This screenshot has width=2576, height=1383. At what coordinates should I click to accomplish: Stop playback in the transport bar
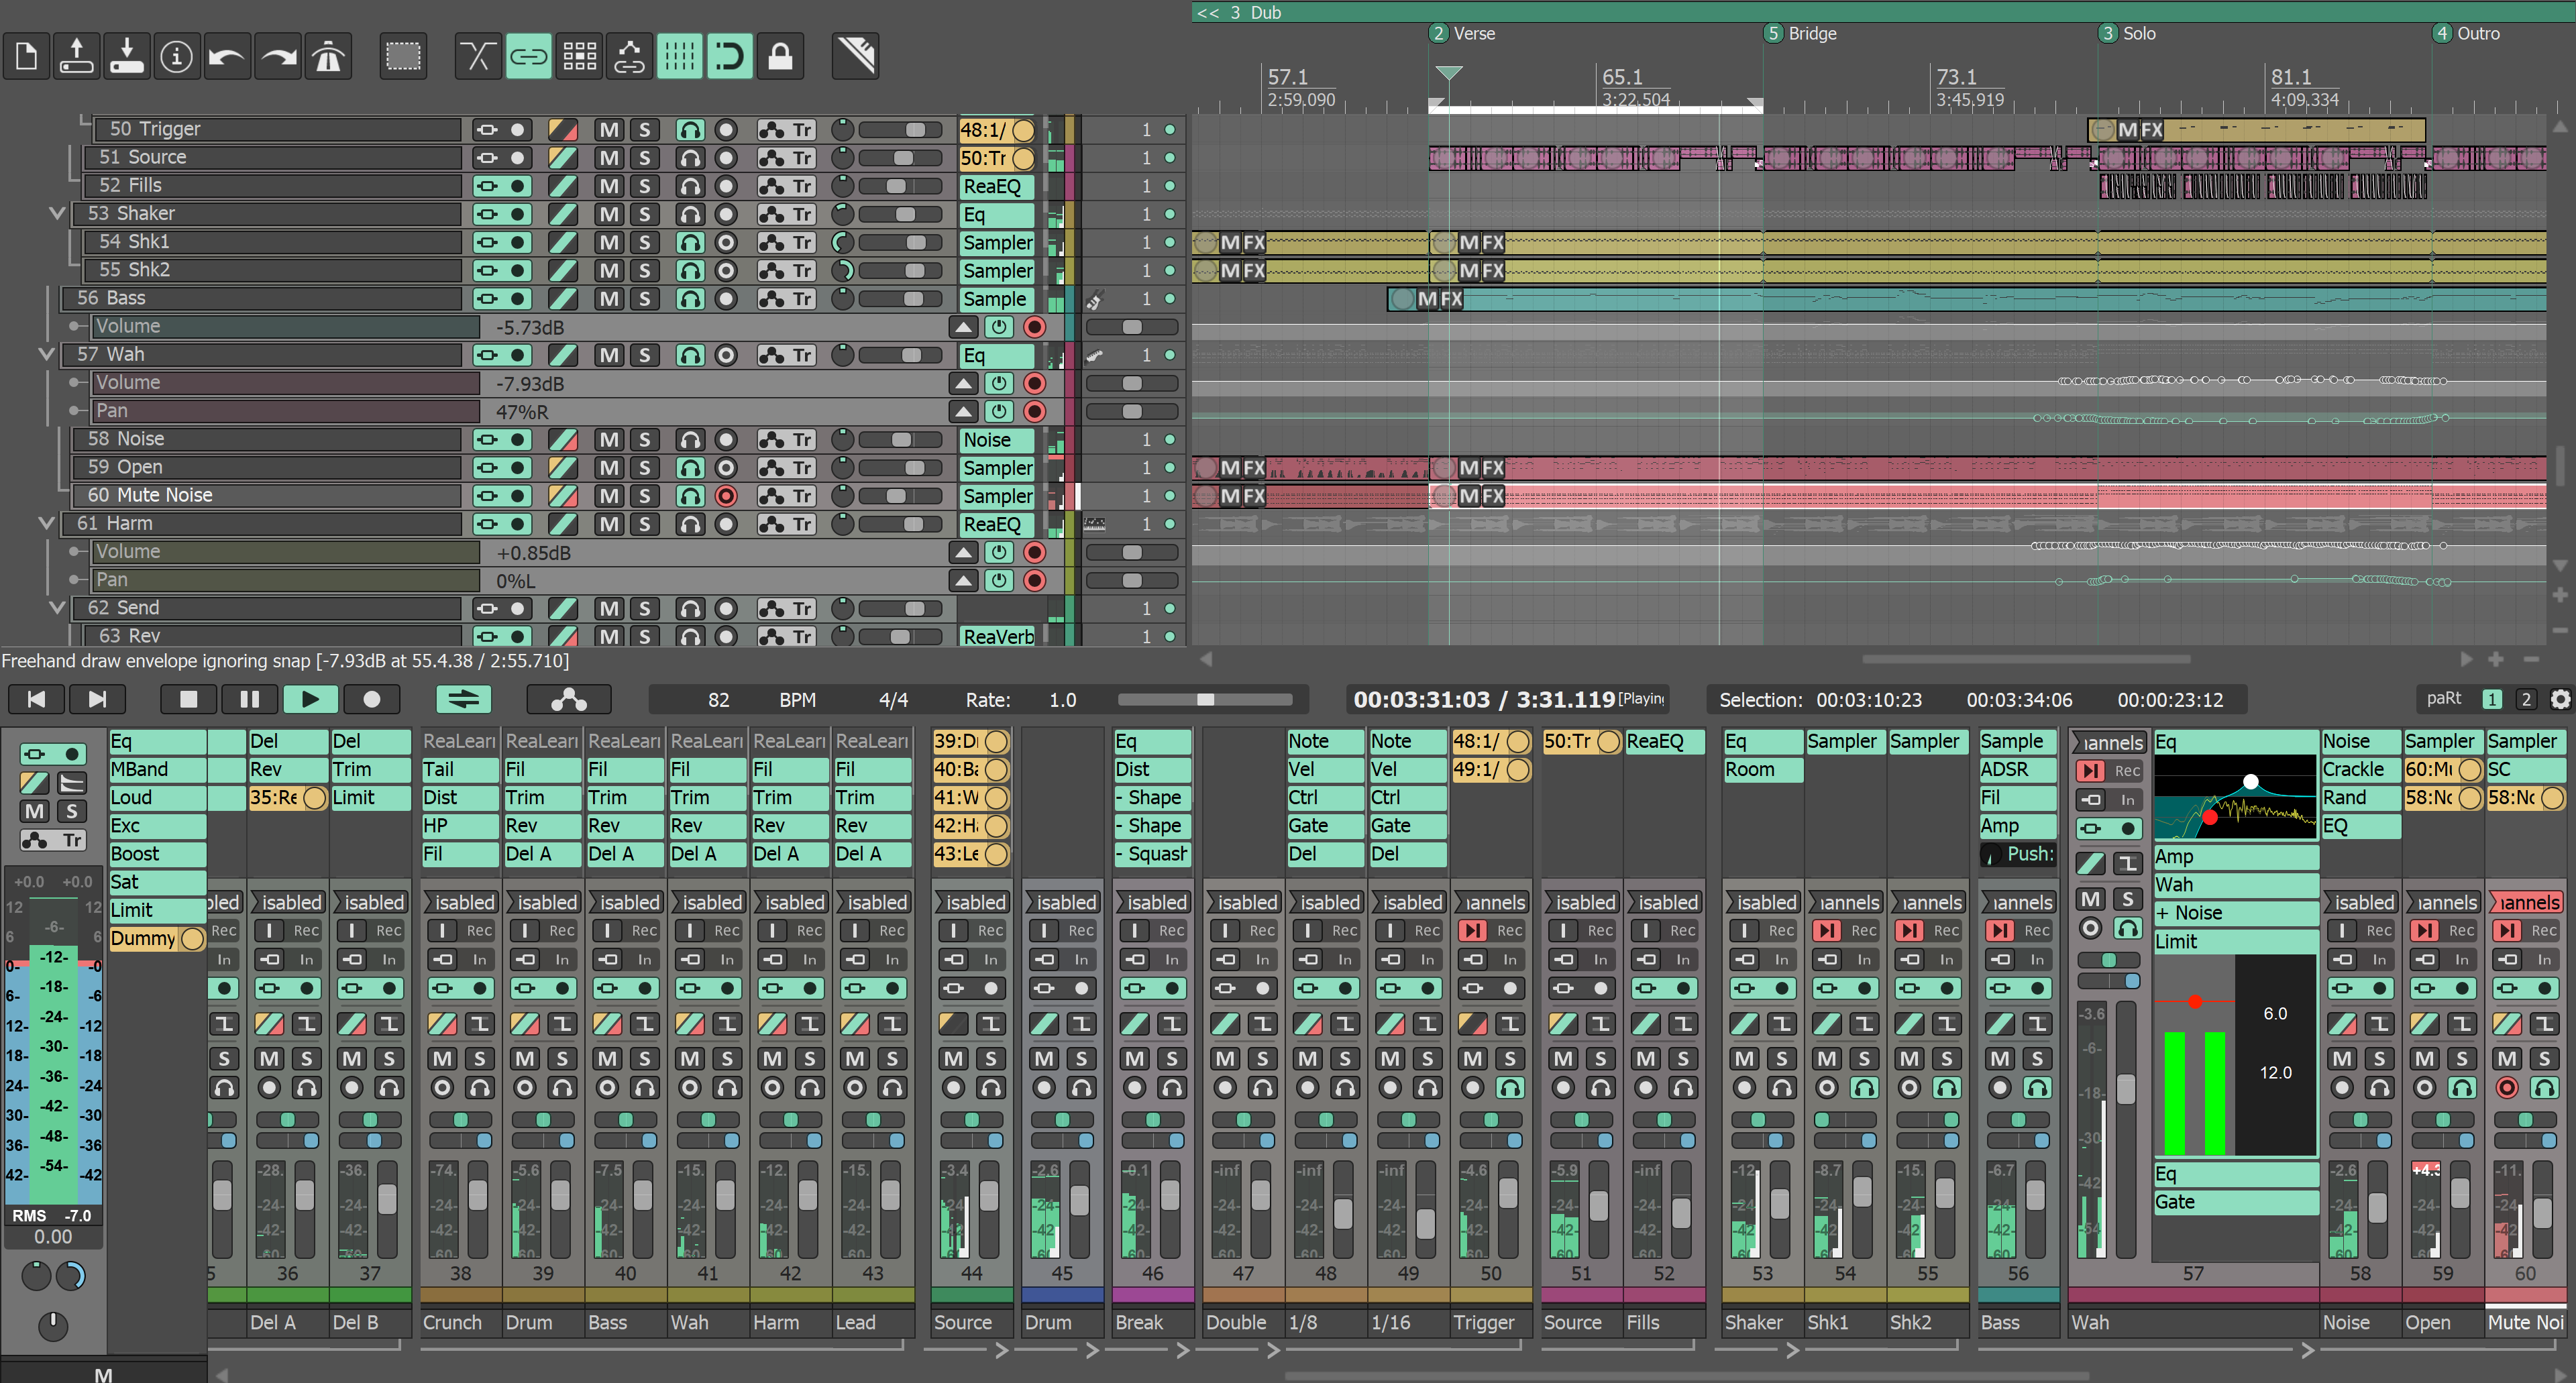[188, 699]
